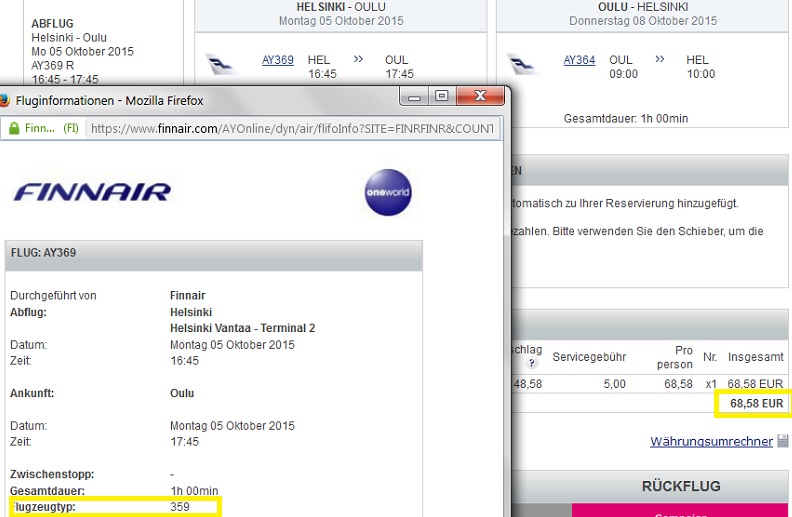Click the 'AY369 R' text in left panel
792x517 pixels.
click(x=53, y=66)
